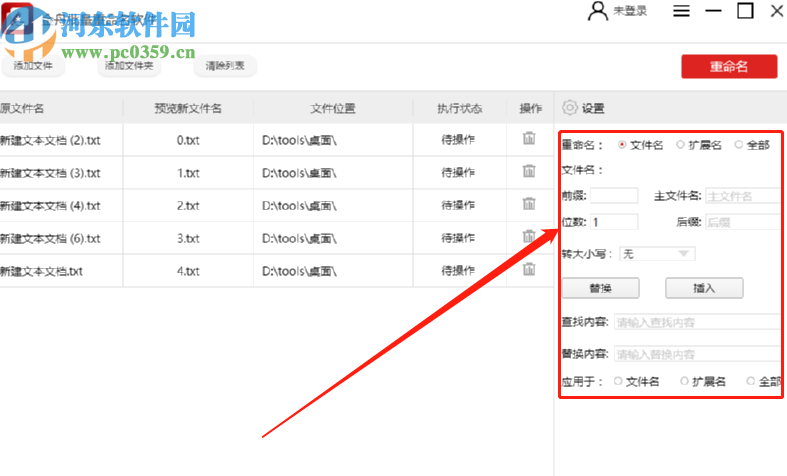Click the 添加文件夹 button
The image size is (787, 476).
[x=129, y=66]
